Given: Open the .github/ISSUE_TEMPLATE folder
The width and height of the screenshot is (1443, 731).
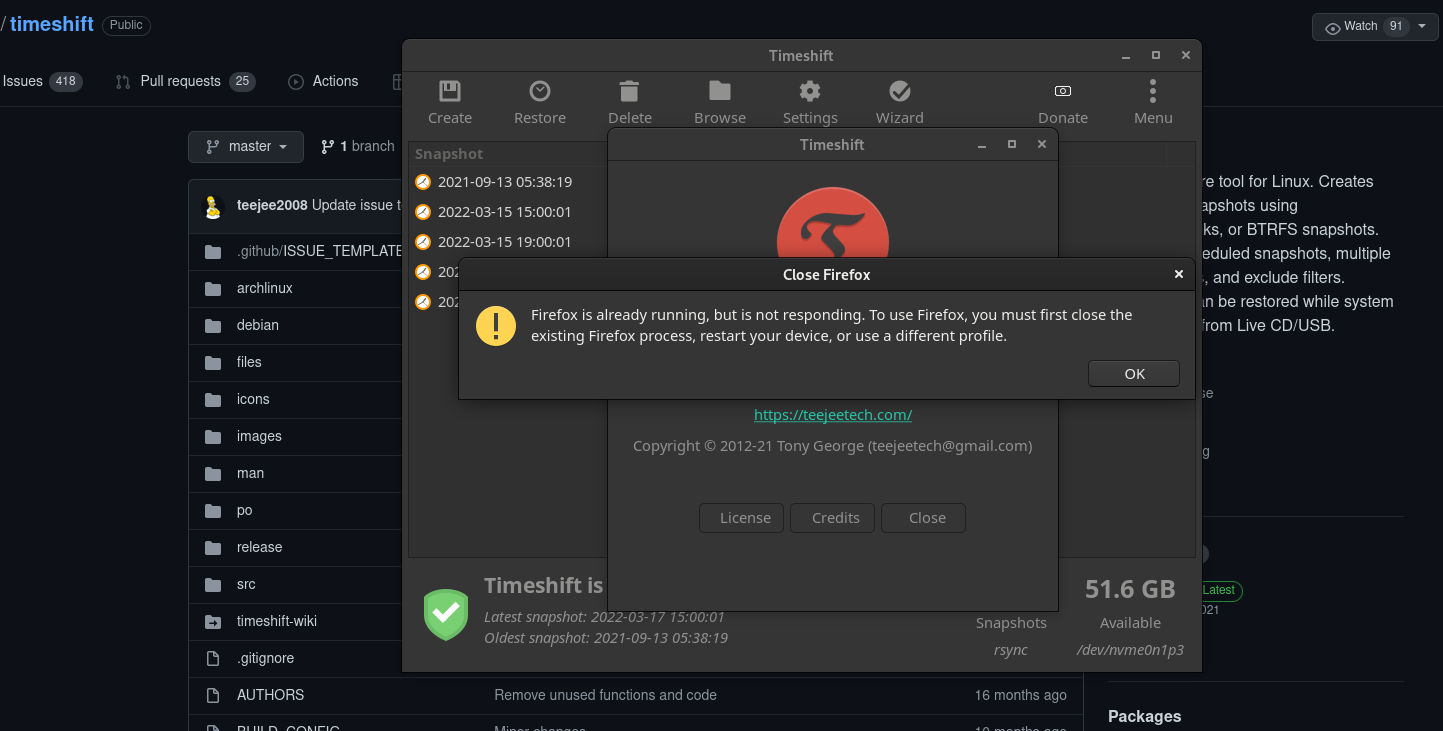Looking at the screenshot, I should click(x=320, y=251).
